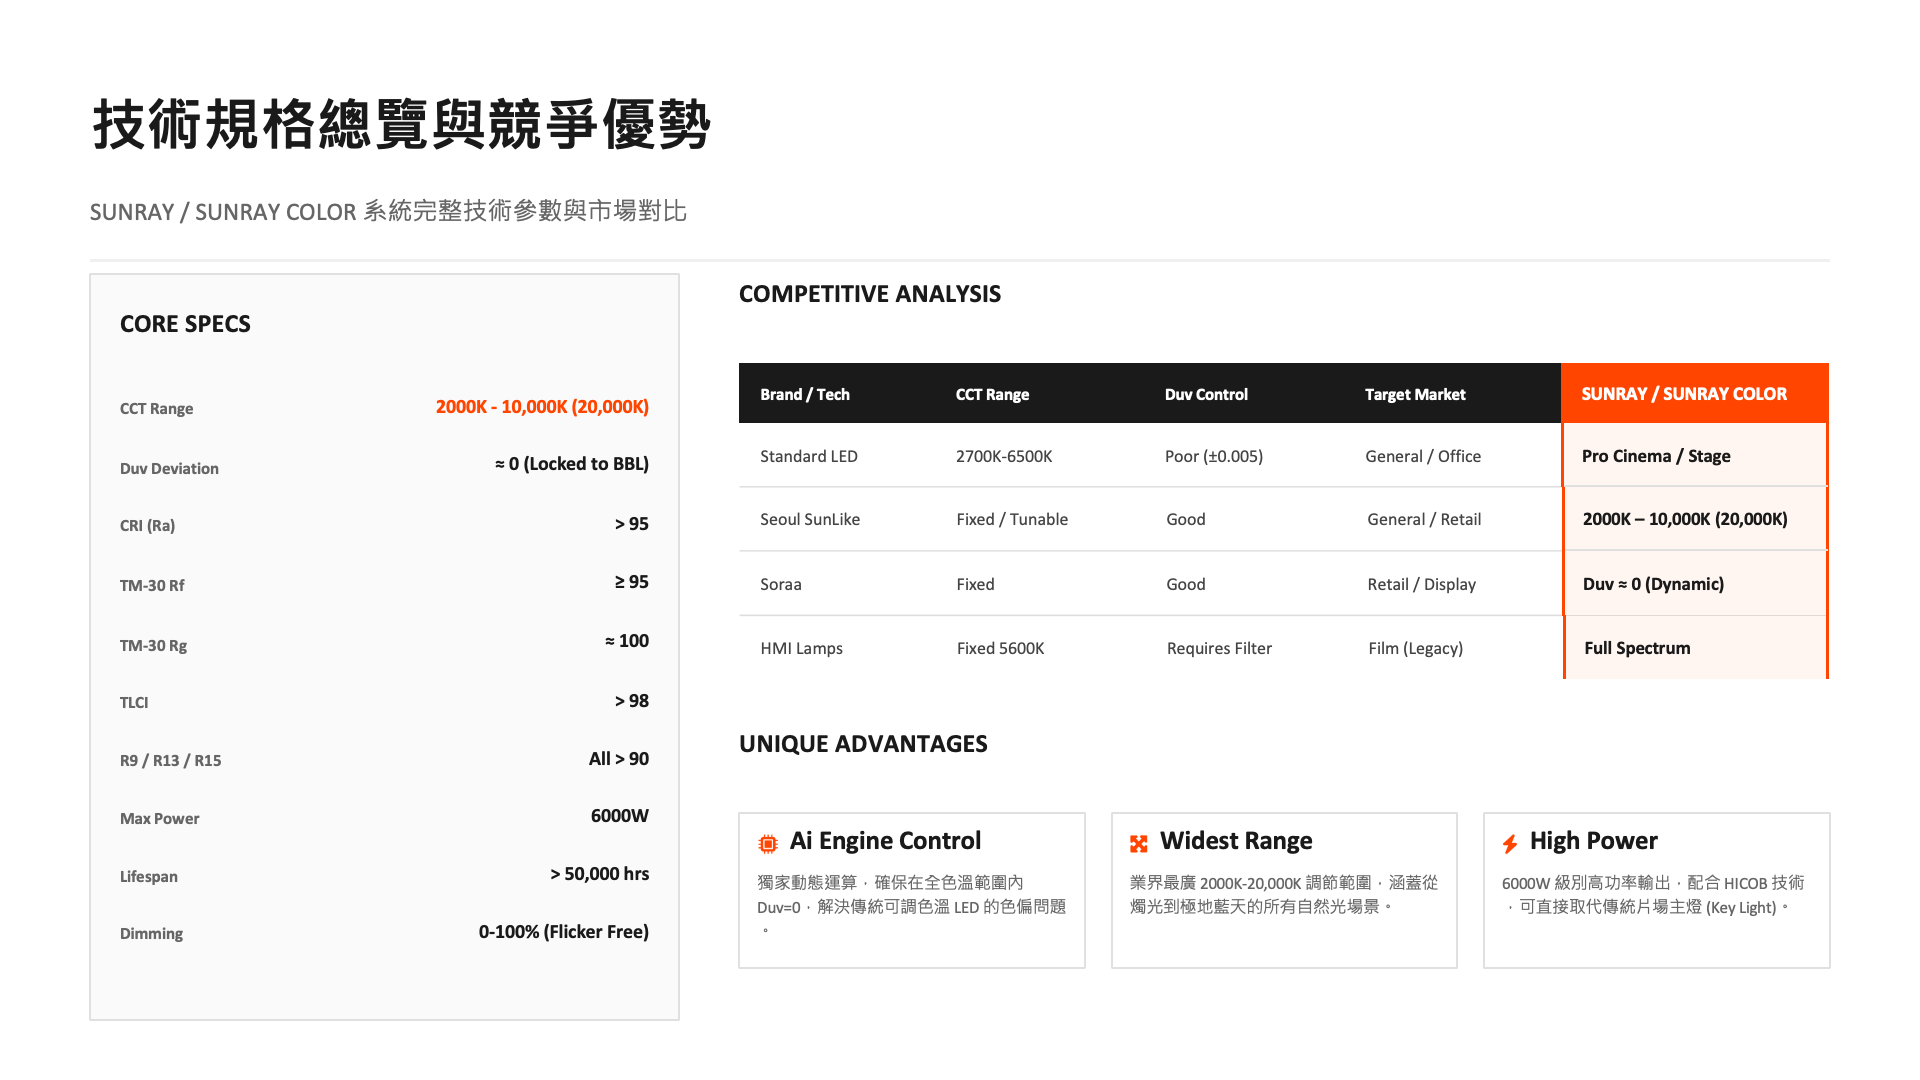
Task: Click the expand-arrows icon beside Widest Range
Action: [x=1138, y=844]
